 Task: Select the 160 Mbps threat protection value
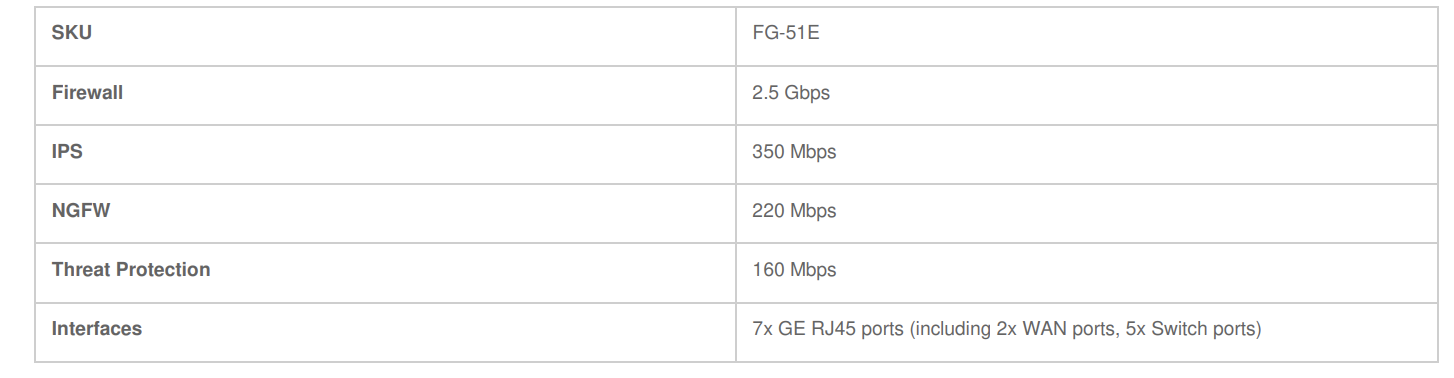pos(794,270)
